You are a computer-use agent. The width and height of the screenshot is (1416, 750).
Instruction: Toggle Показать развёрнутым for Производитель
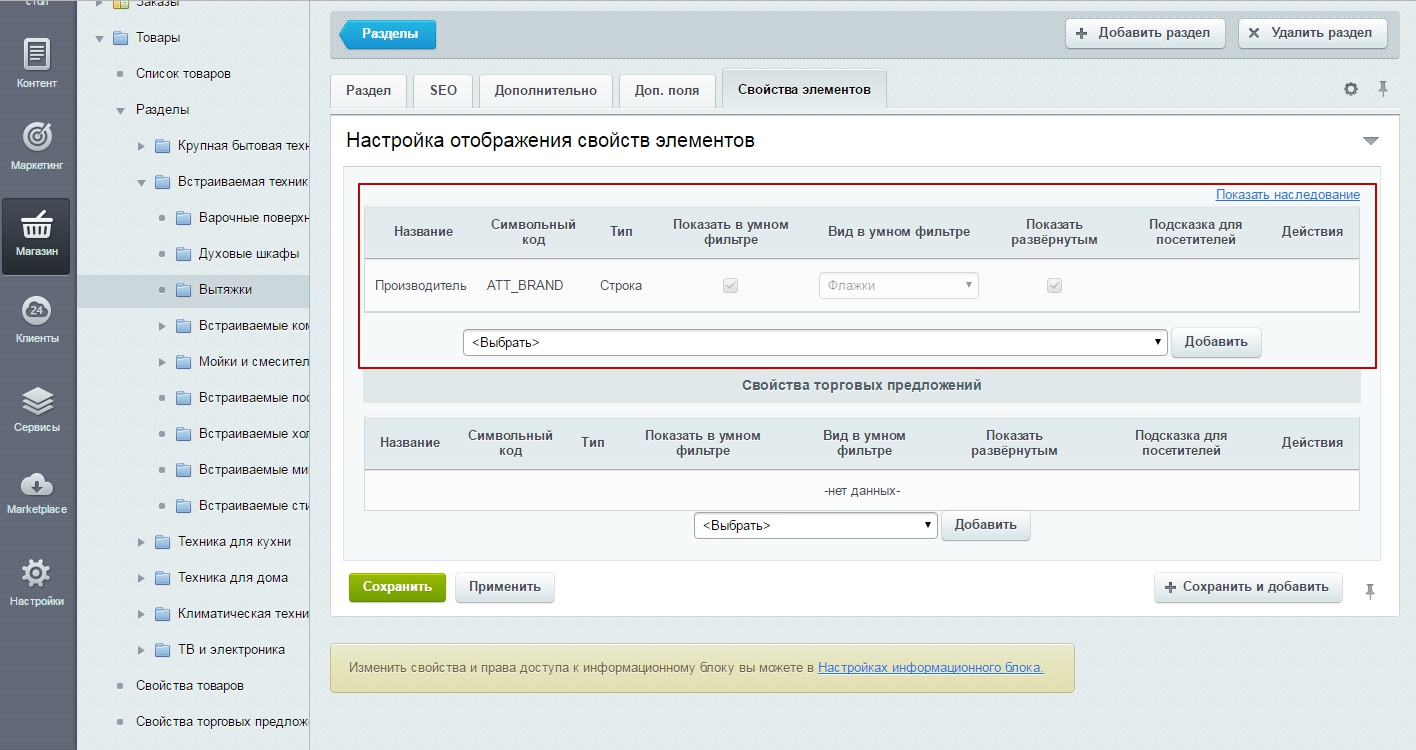(1054, 286)
